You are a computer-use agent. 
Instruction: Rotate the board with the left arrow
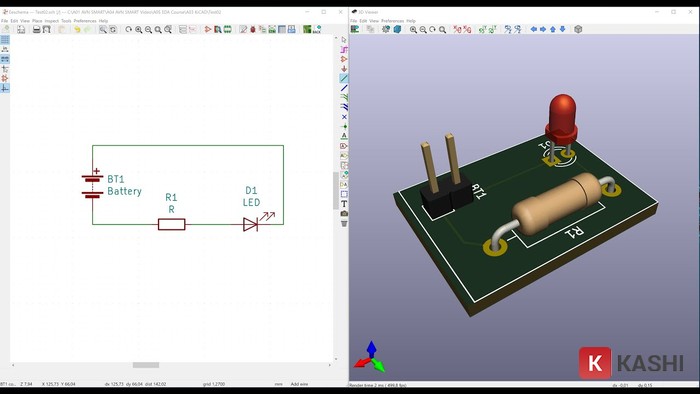(533, 29)
